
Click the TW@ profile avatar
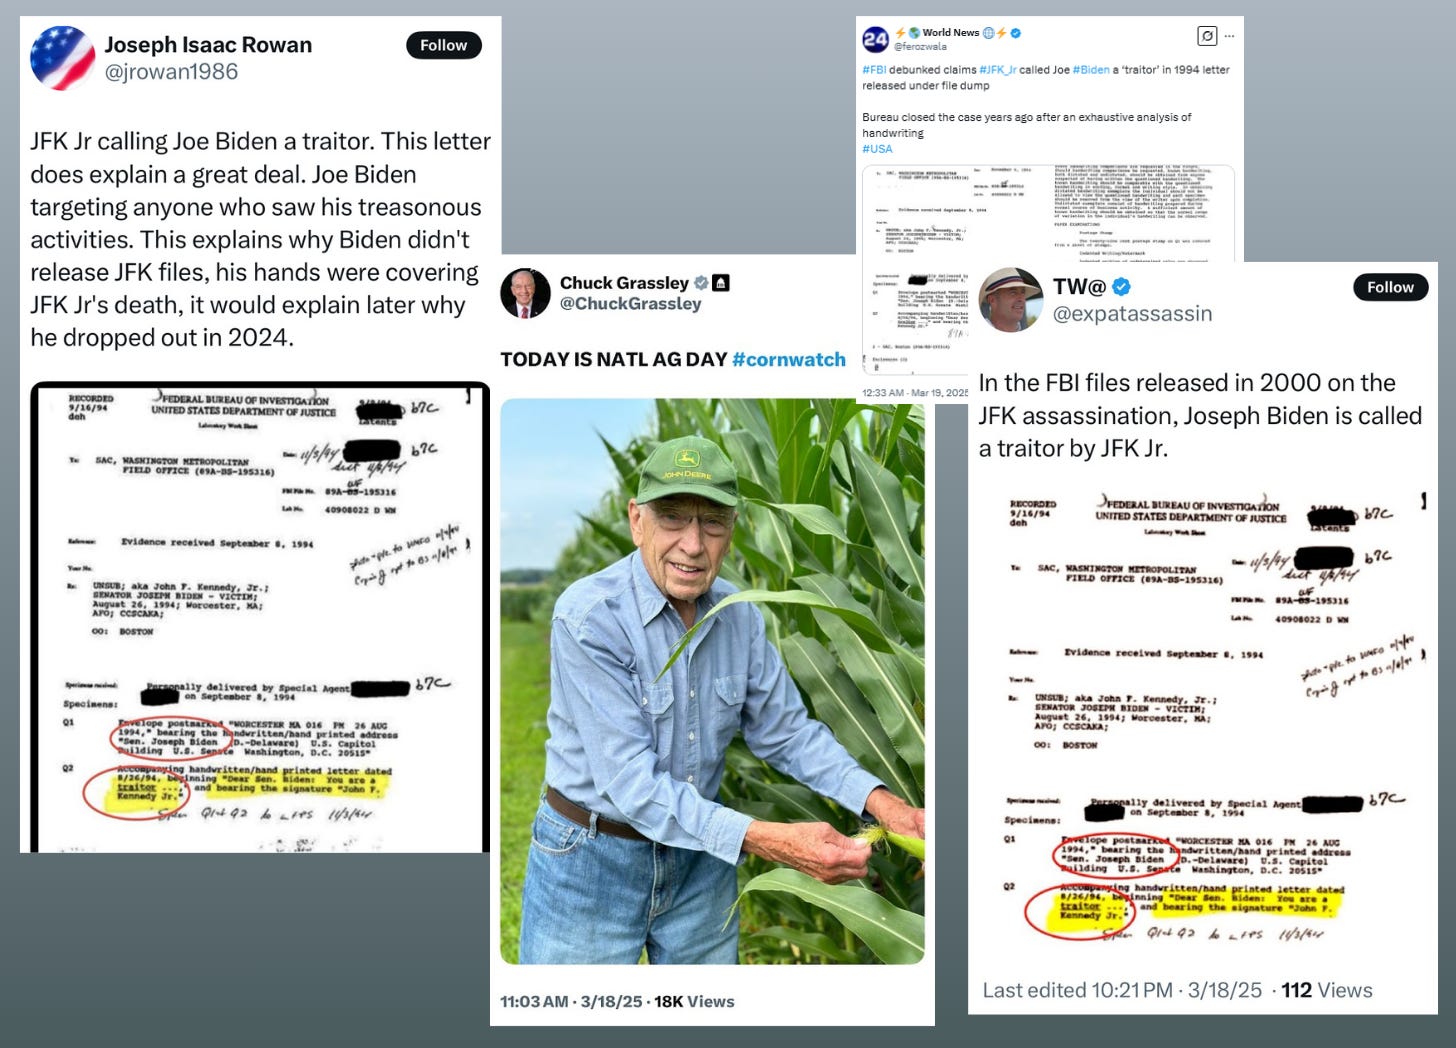(1011, 299)
